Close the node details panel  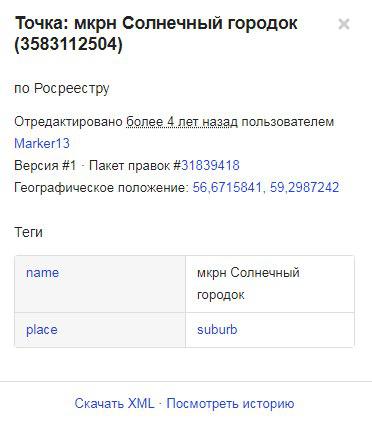tap(344, 24)
